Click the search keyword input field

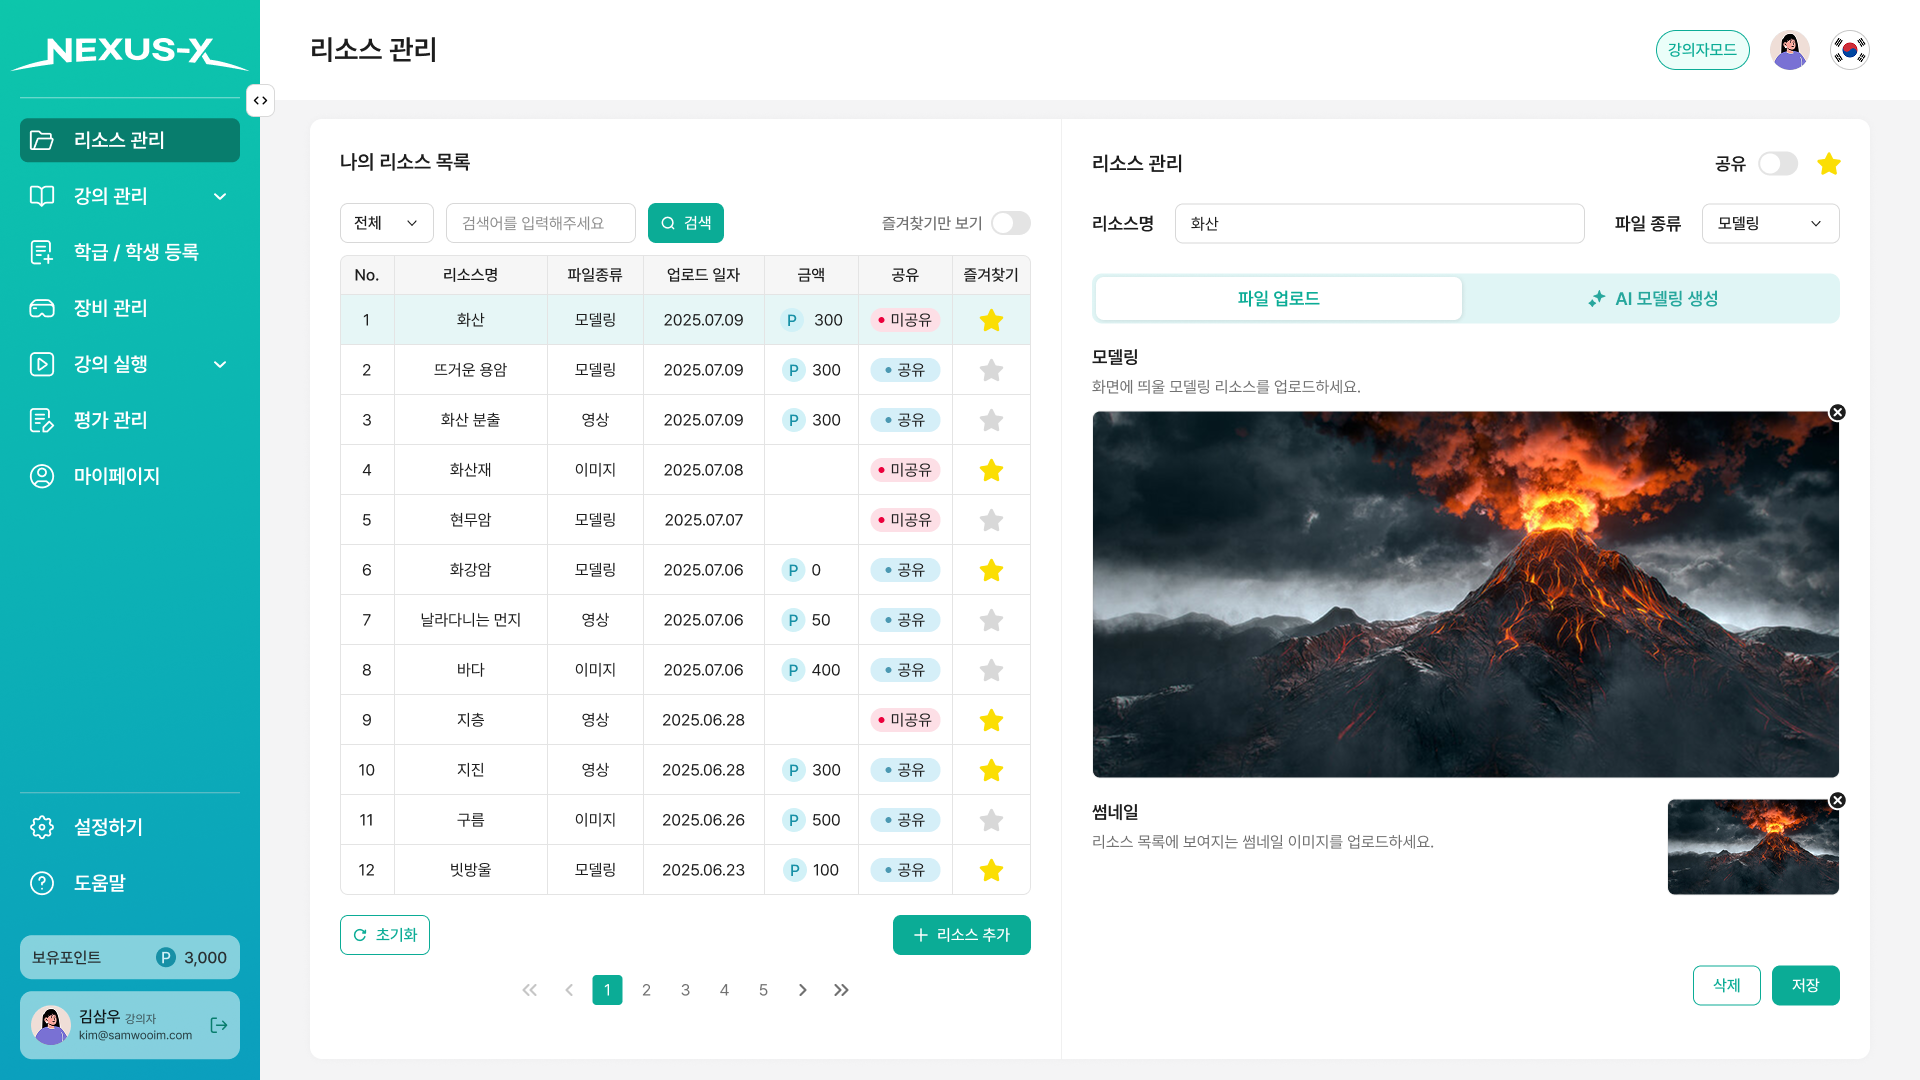[x=540, y=223]
